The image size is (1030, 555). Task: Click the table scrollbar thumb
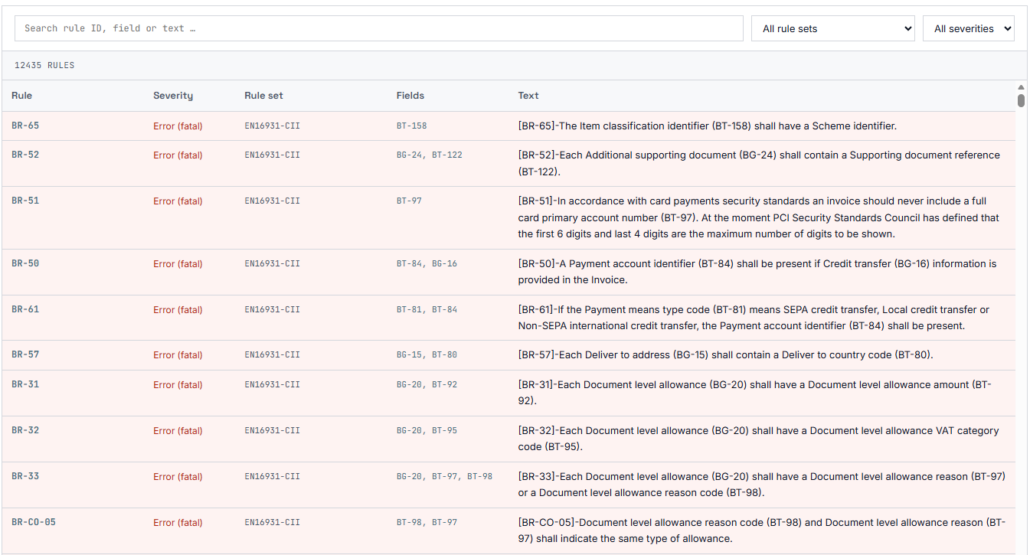[1021, 100]
